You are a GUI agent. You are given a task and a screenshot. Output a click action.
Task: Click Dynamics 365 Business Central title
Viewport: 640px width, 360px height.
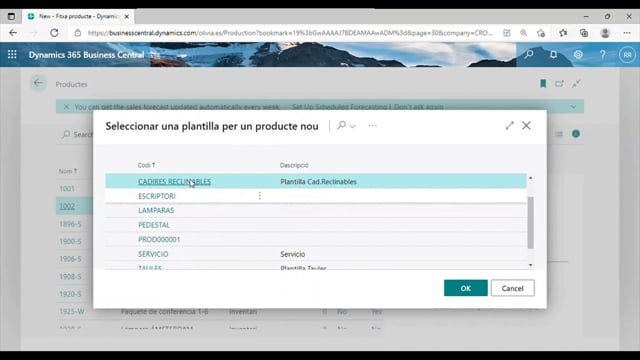point(86,55)
